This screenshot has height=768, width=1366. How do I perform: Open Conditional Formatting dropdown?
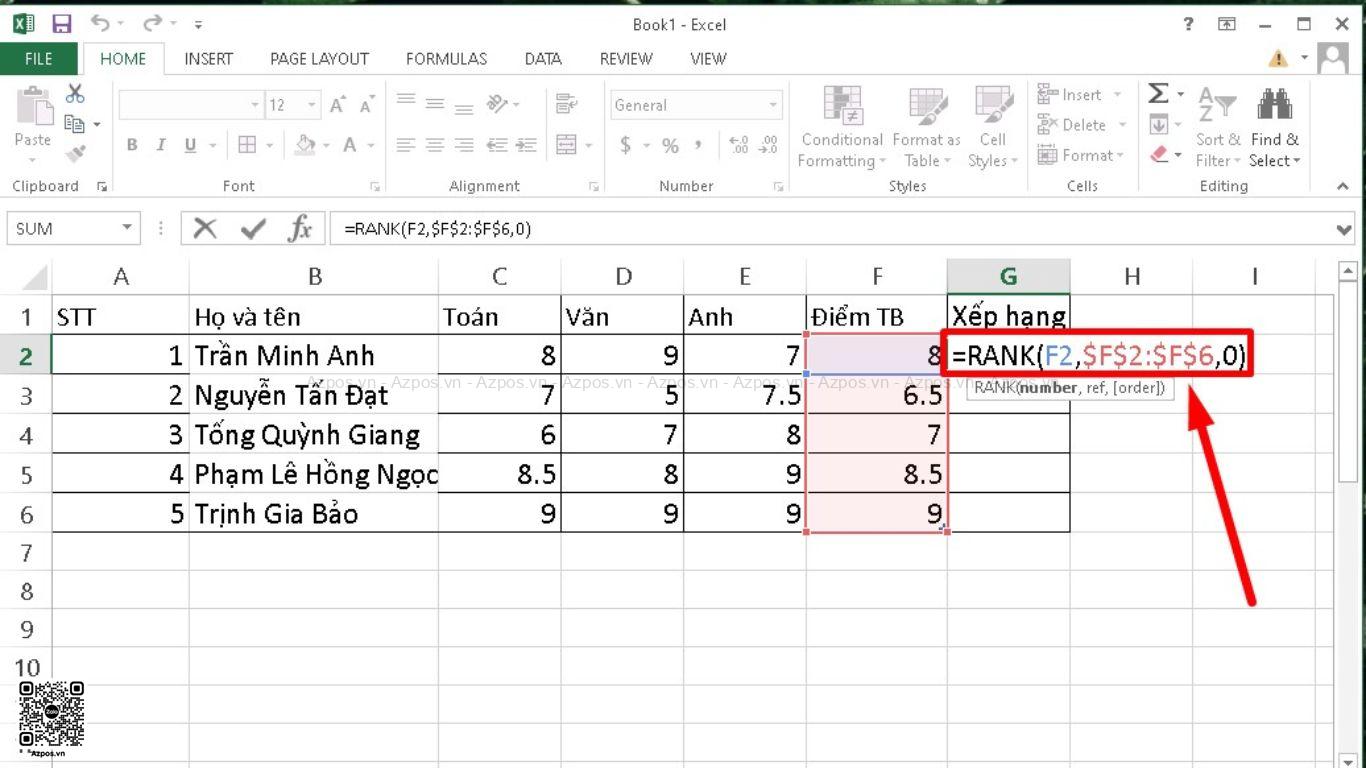pos(842,127)
